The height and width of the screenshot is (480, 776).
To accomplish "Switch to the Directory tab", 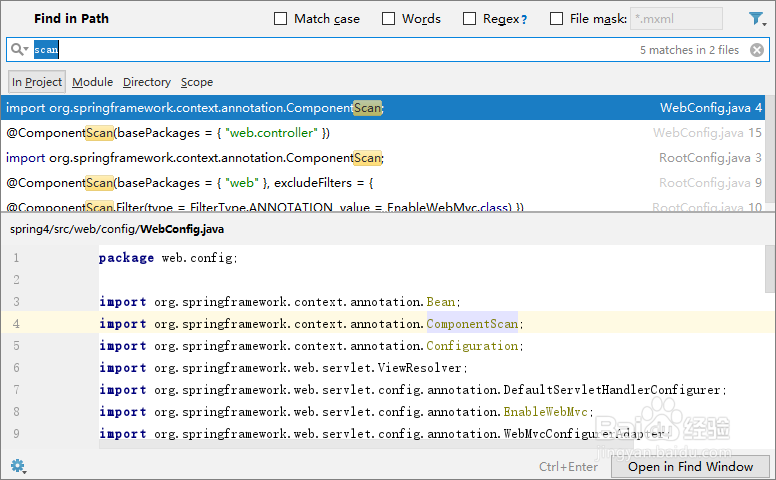I will (x=147, y=82).
